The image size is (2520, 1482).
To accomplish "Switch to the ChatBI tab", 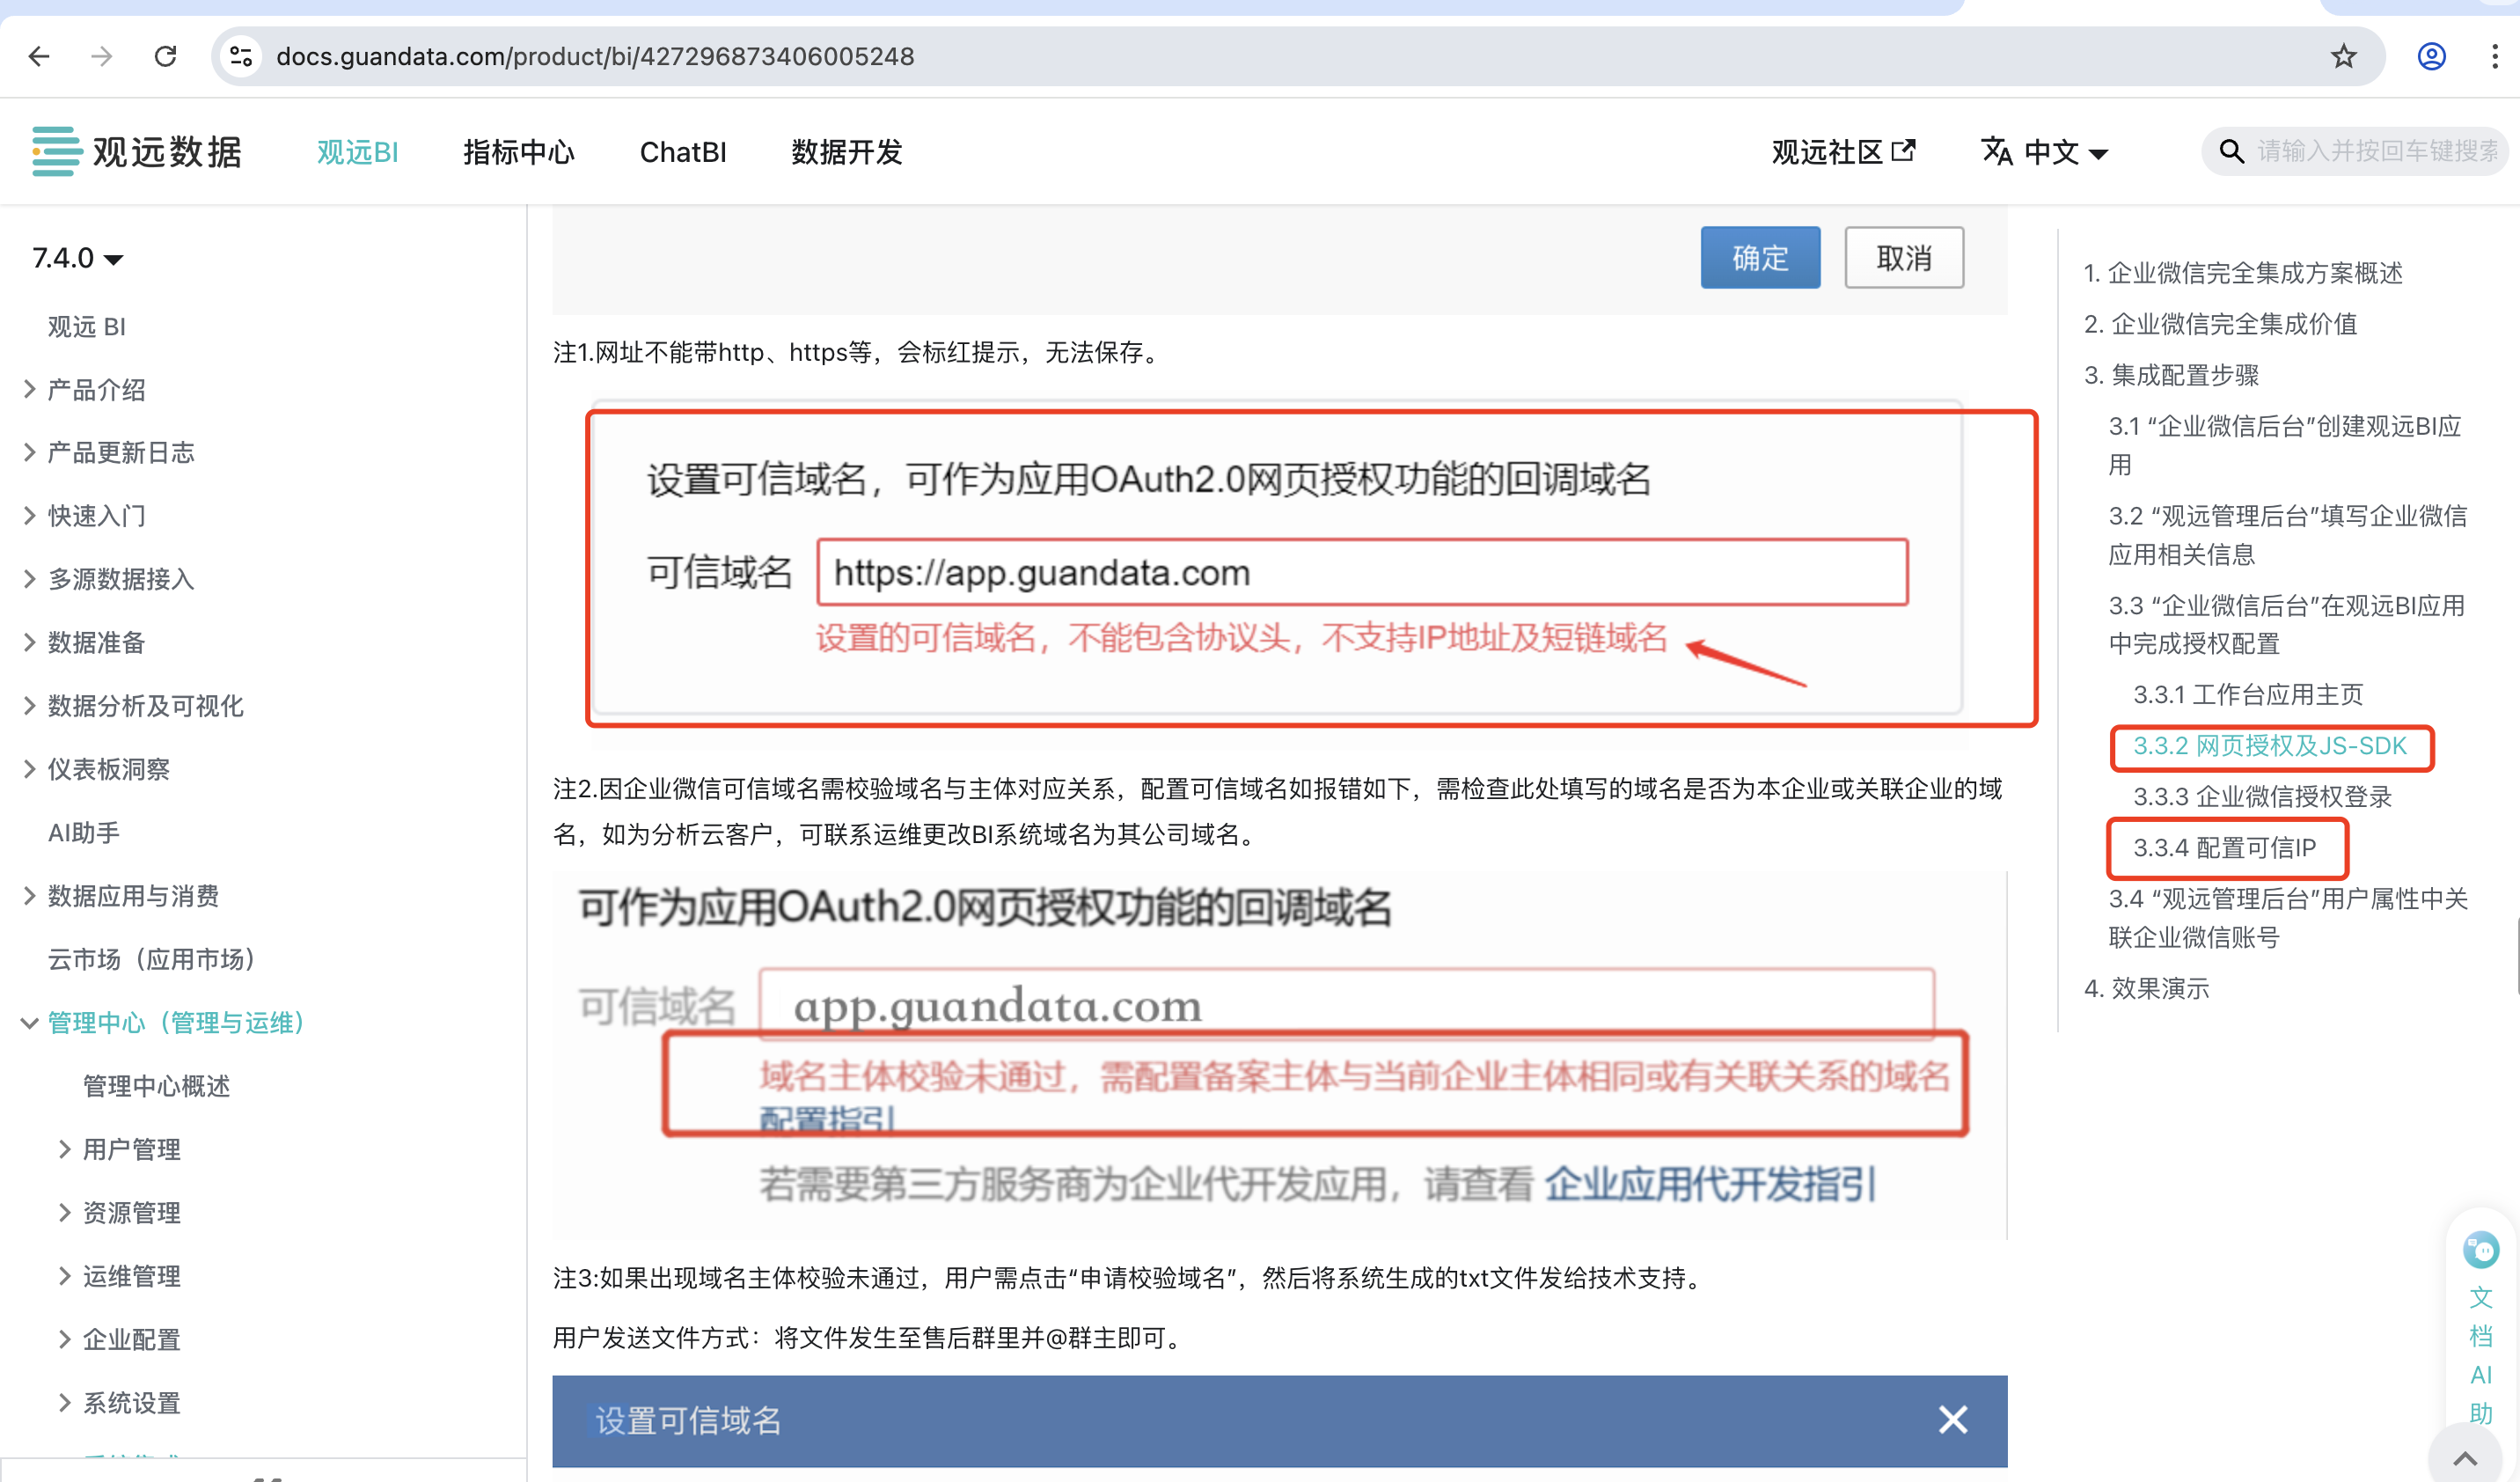I will point(683,152).
